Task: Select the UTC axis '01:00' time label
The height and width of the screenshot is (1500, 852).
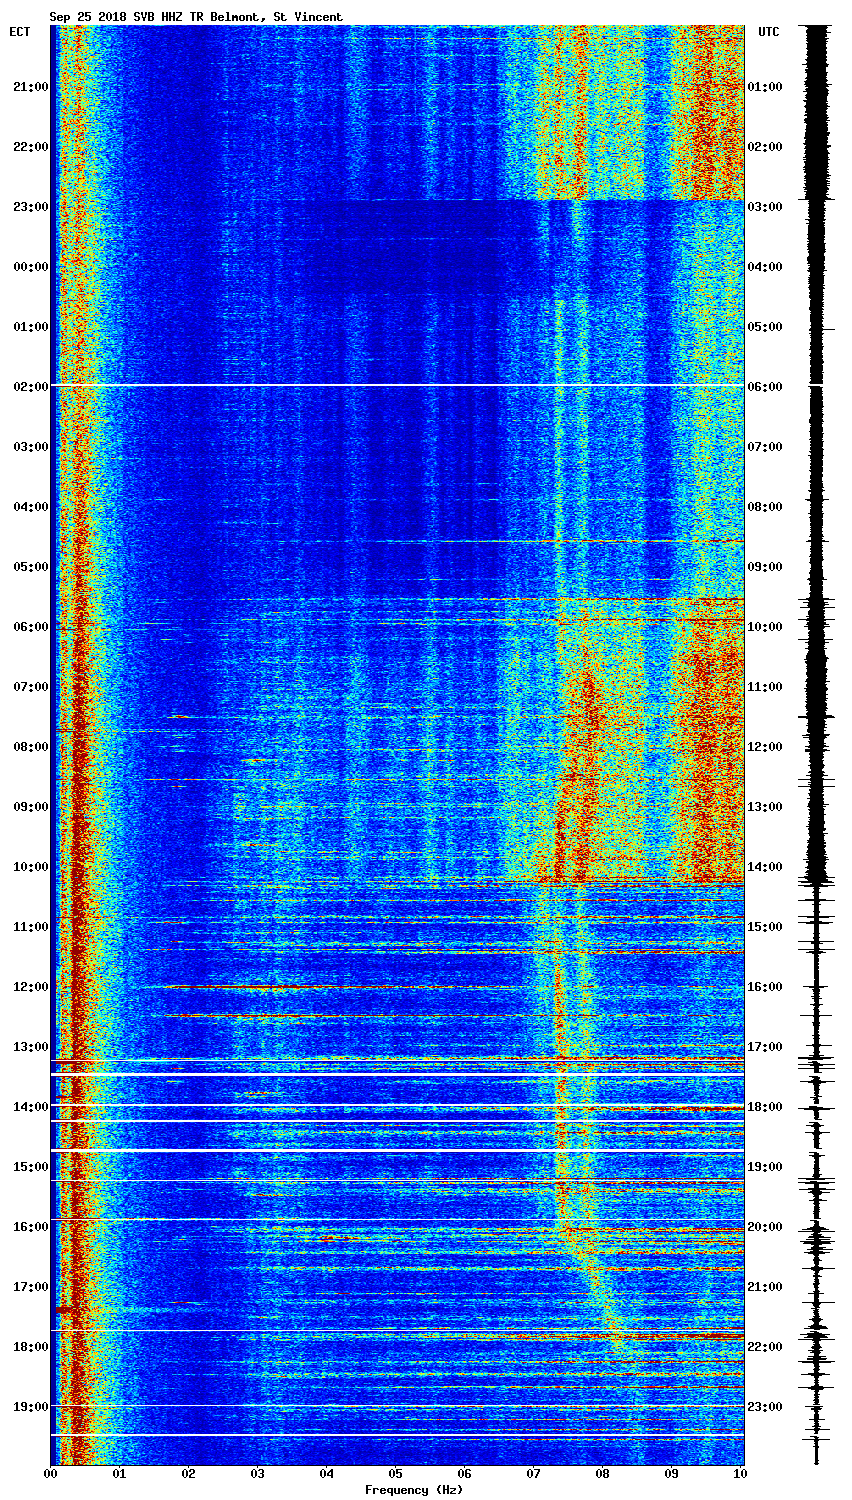Action: pyautogui.click(x=765, y=87)
